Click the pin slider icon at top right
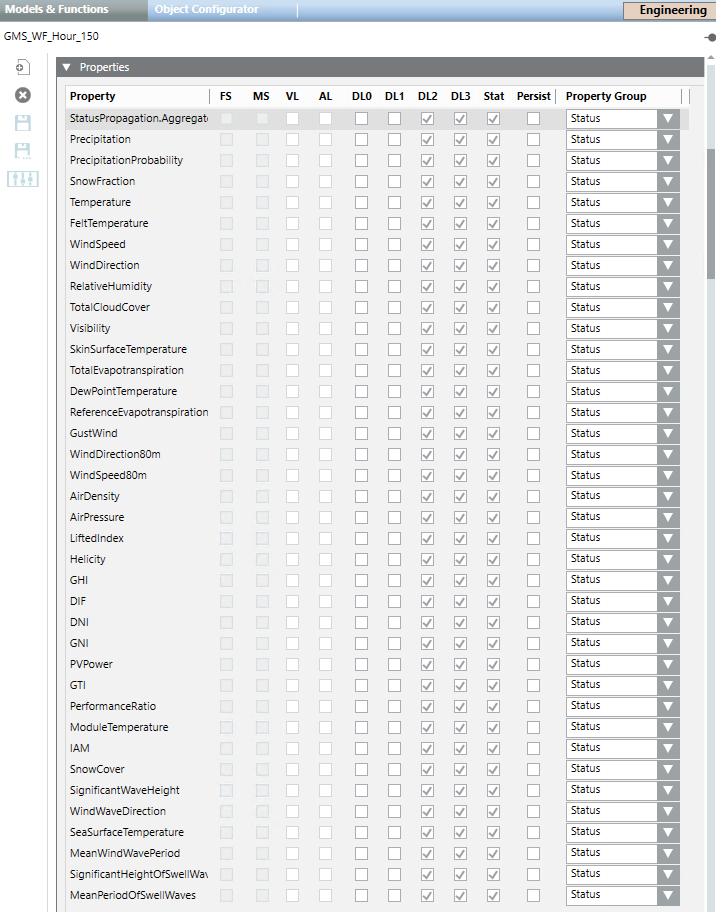716x915 pixels. point(709,37)
